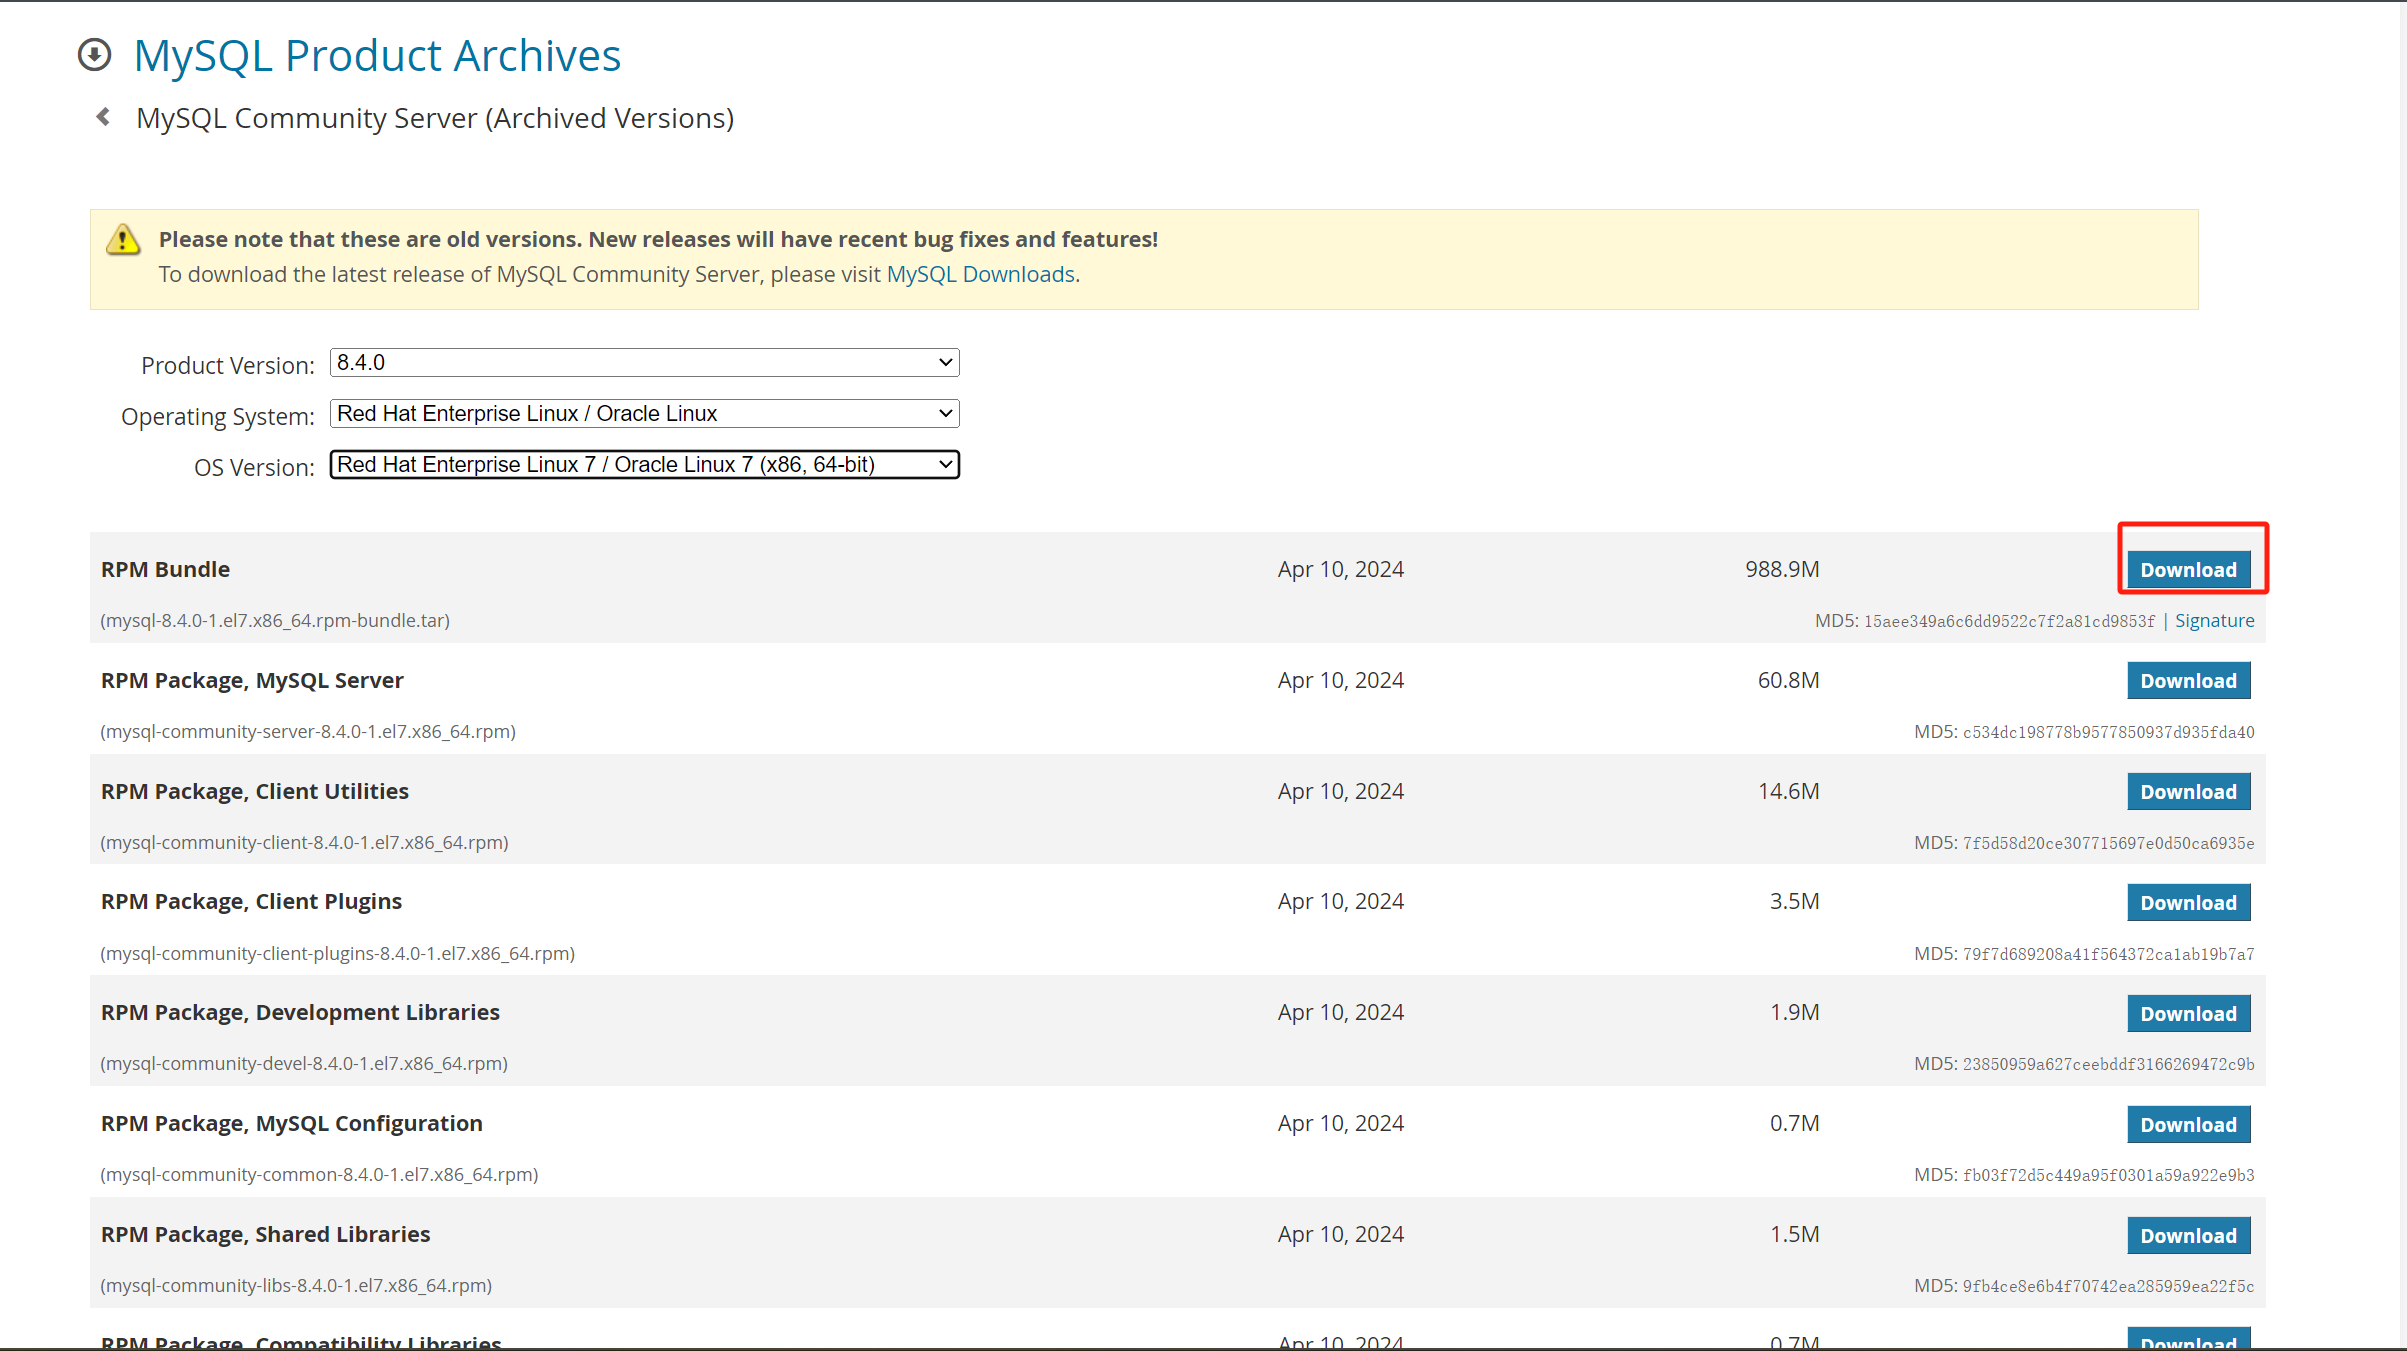Click the 988.9M size value
The height and width of the screenshot is (1351, 2407).
click(1782, 569)
